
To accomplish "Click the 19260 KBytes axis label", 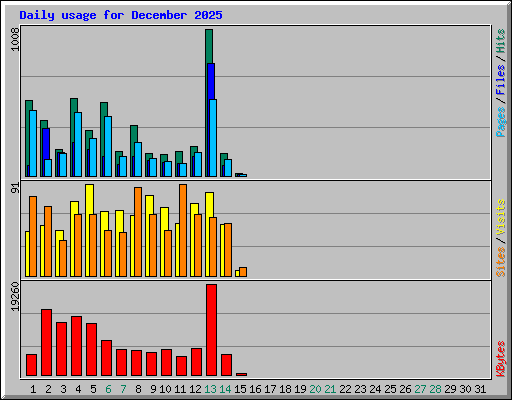I will point(15,297).
